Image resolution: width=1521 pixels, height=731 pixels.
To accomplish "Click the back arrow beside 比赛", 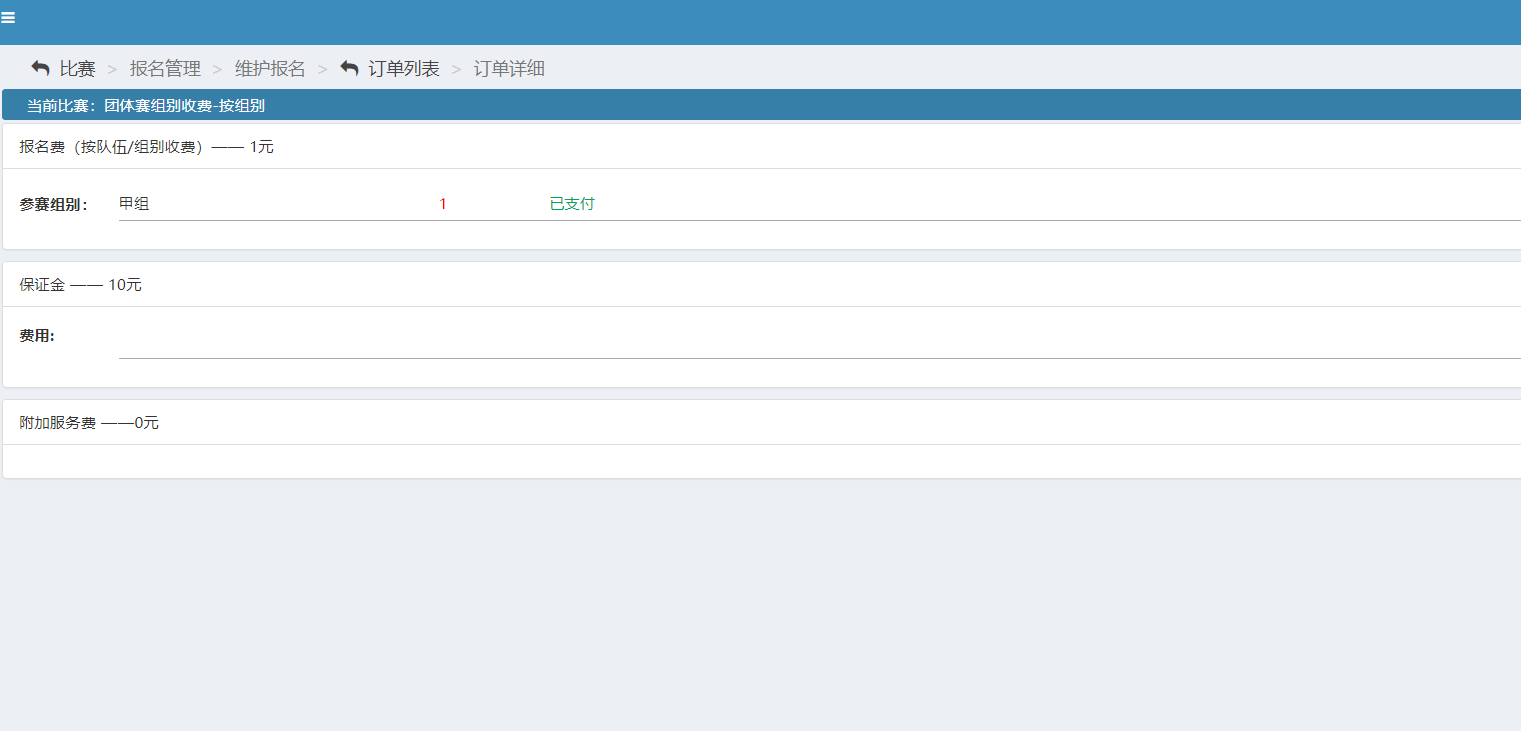I will pyautogui.click(x=40, y=69).
